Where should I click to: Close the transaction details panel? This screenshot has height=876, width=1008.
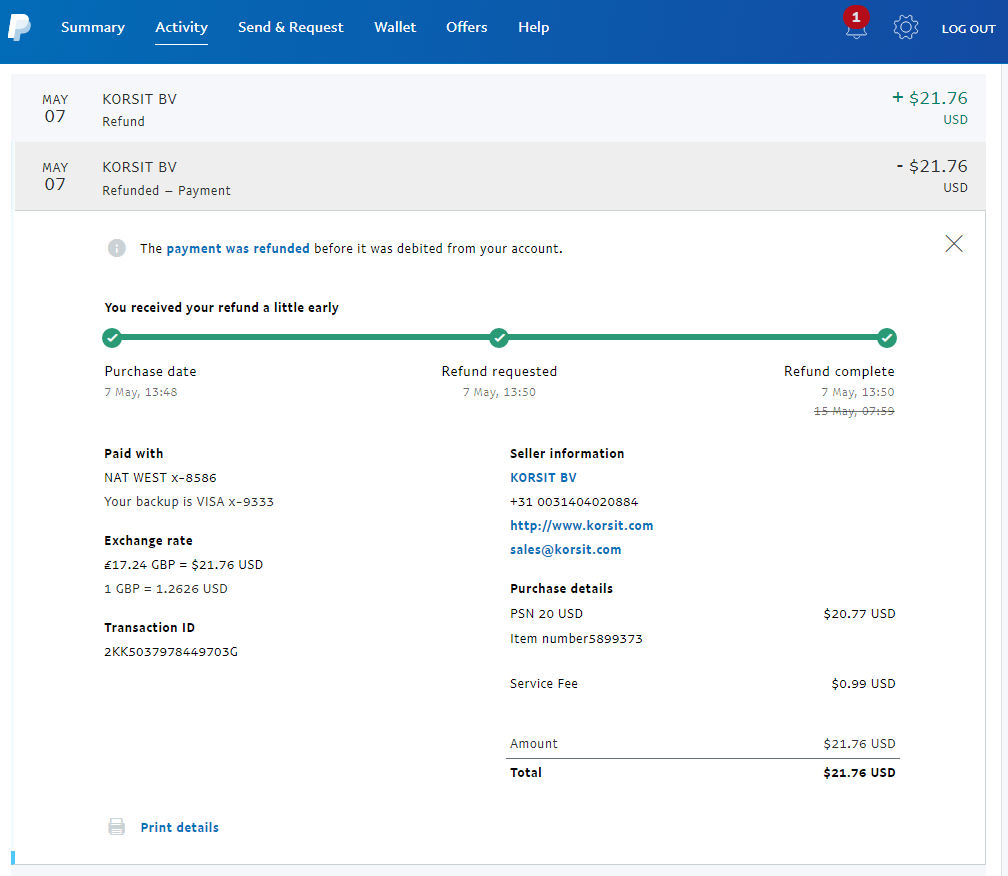953,244
